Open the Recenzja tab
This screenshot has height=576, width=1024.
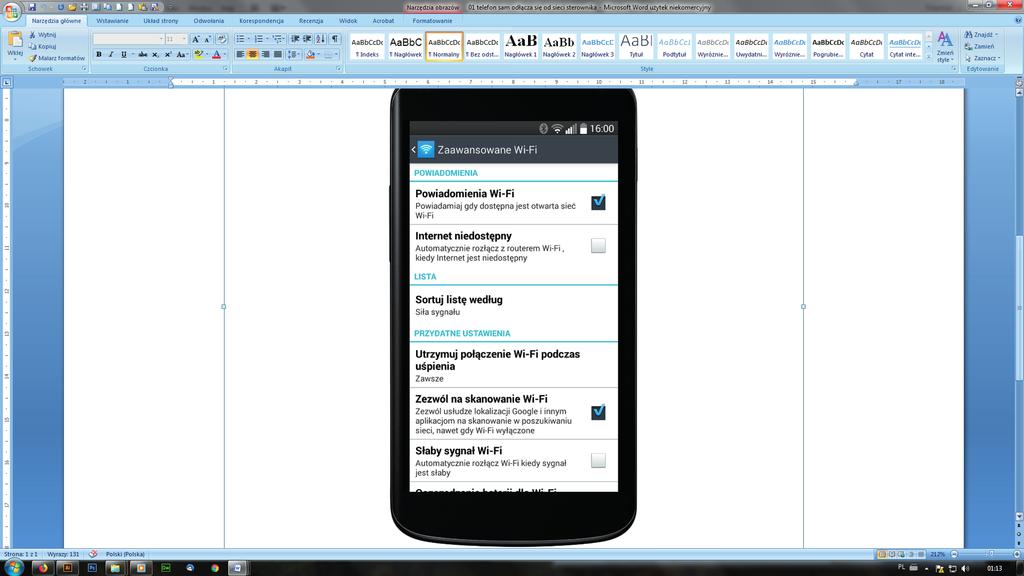pyautogui.click(x=311, y=21)
